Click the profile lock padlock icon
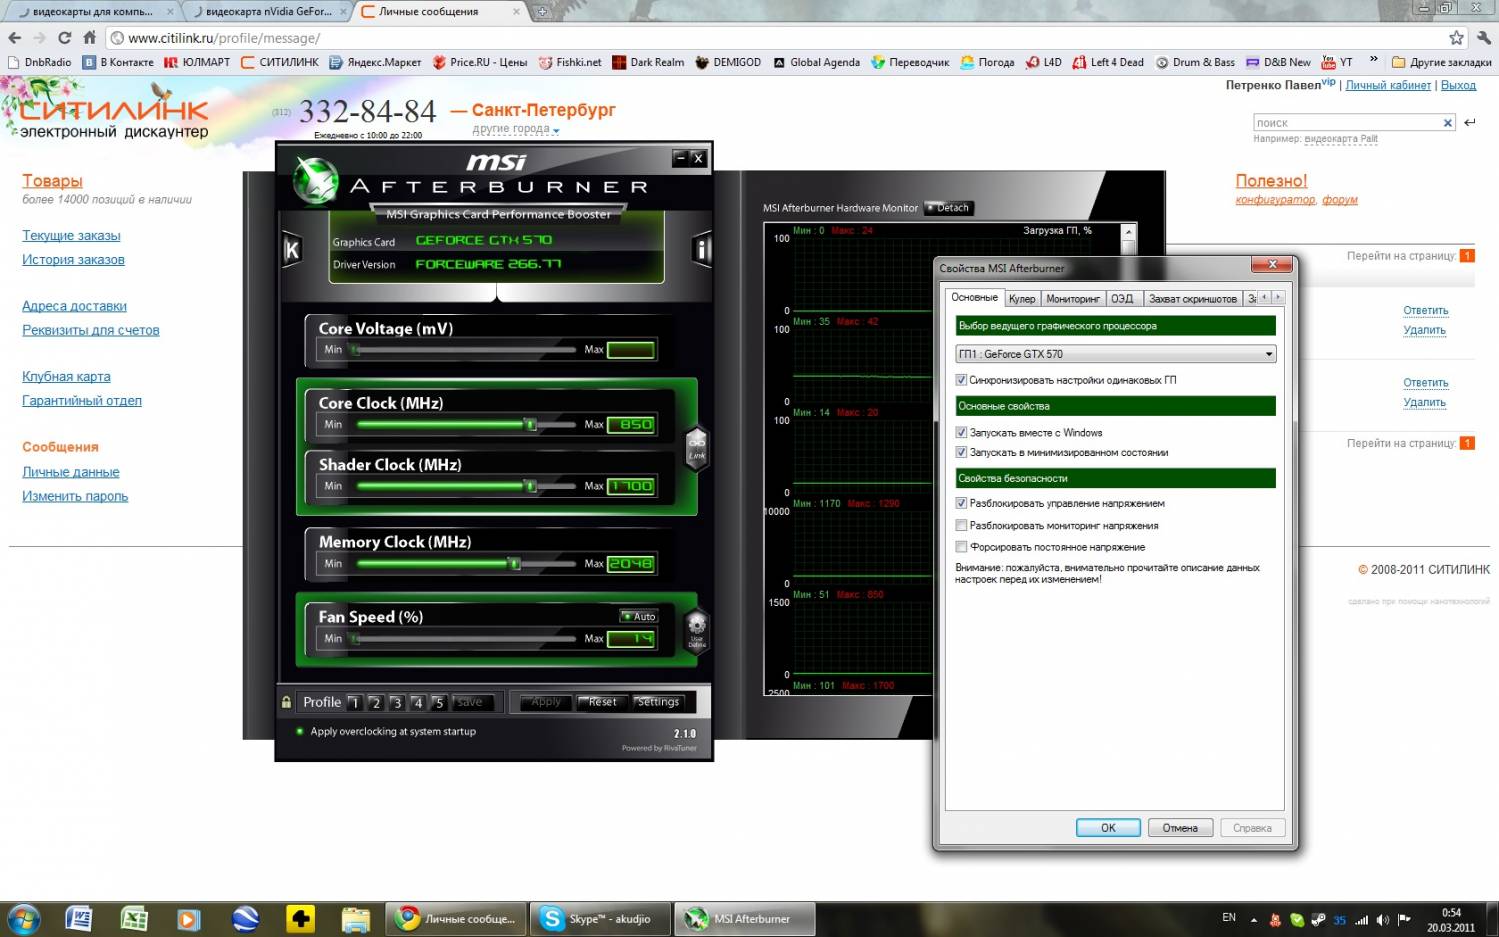 click(286, 702)
